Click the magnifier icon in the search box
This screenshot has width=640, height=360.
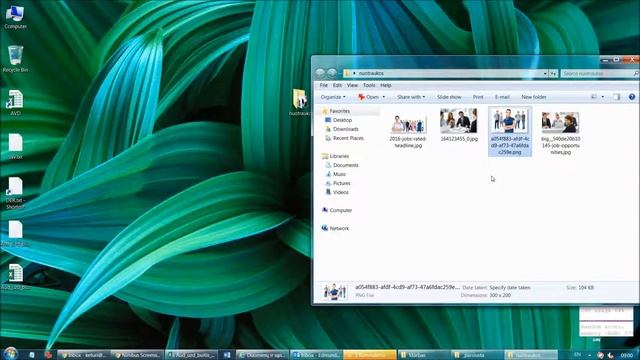point(636,73)
